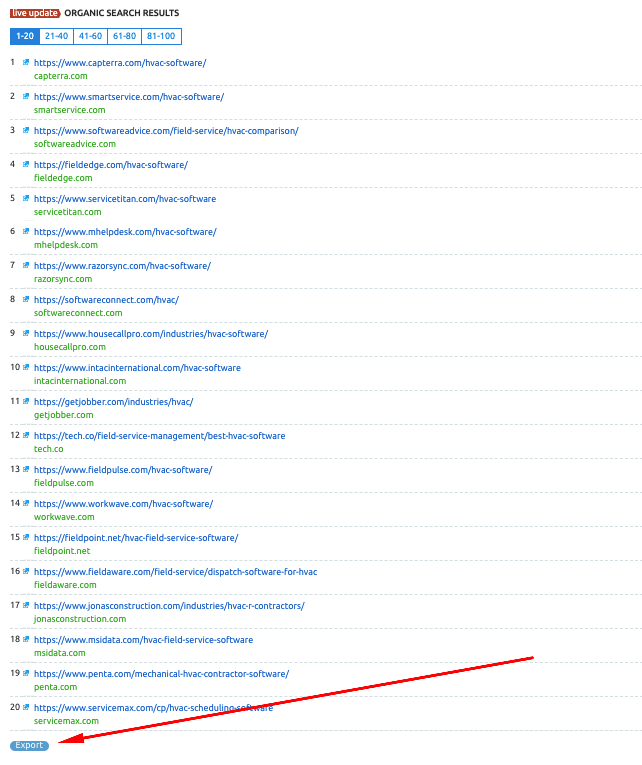Open external link icon for softwareconnect.com result

point(26,300)
